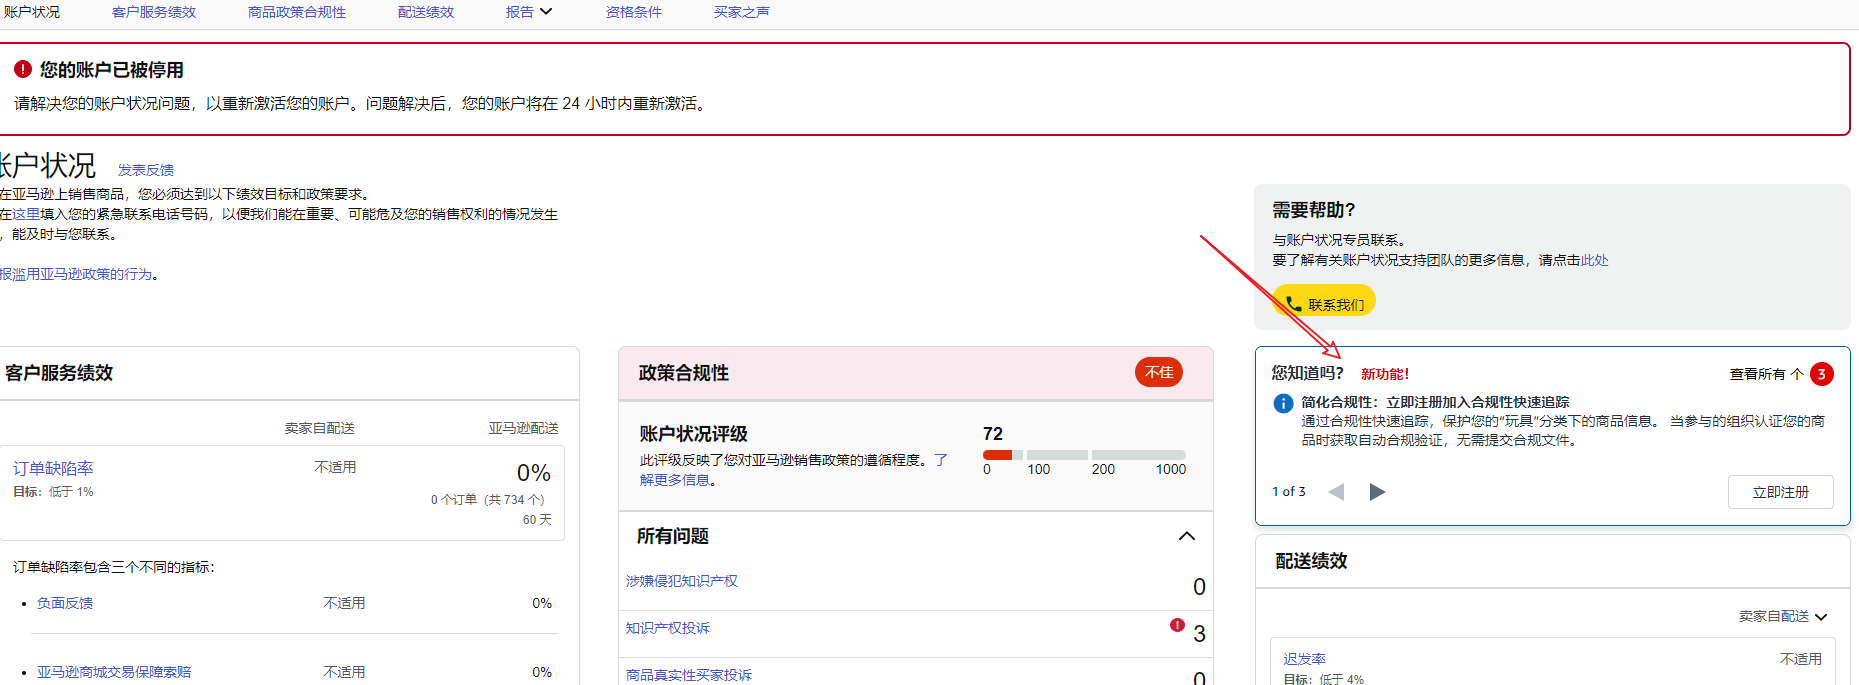Viewport: 1859px width, 685px height.
Task: Click the 不适用 value in the 迟发率 row
Action: 1801,659
